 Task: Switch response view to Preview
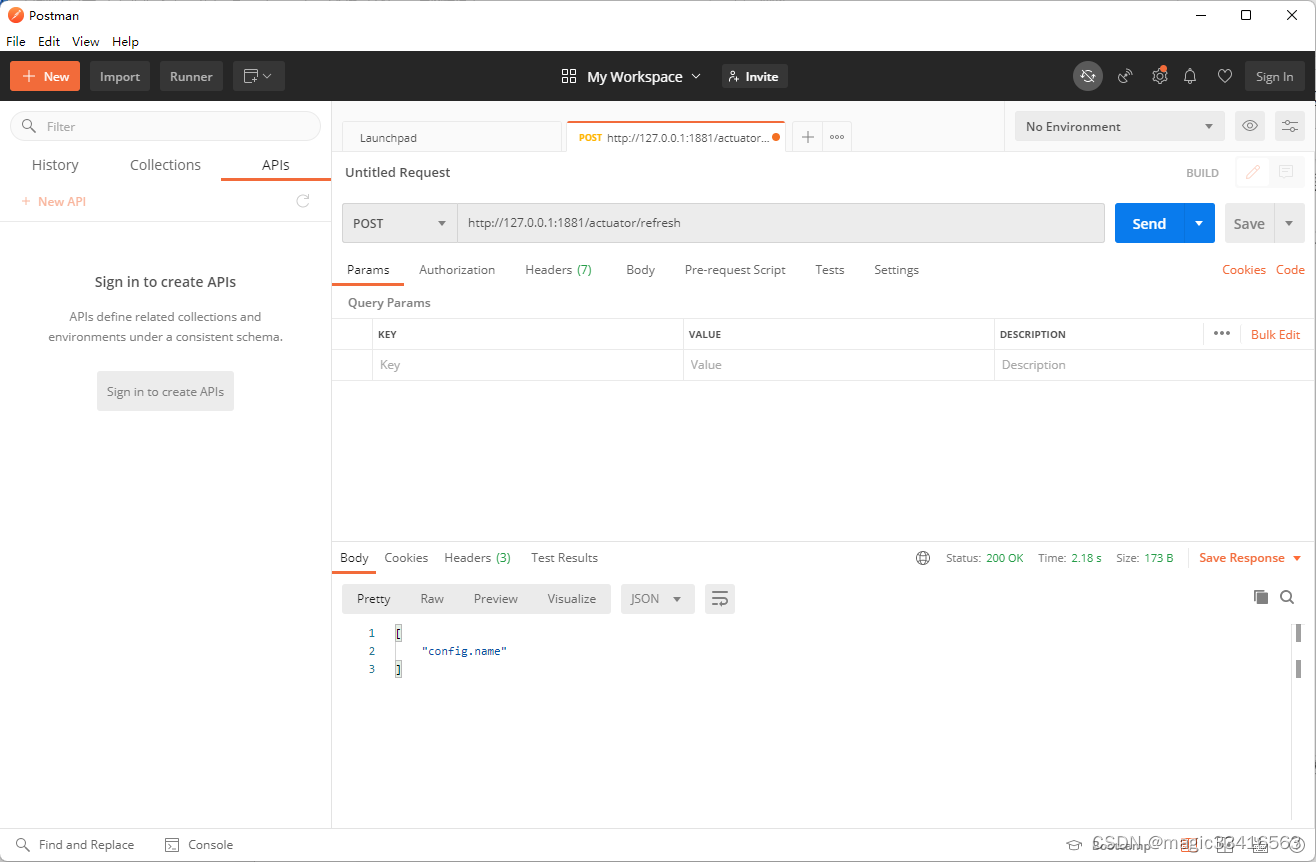[x=496, y=598]
